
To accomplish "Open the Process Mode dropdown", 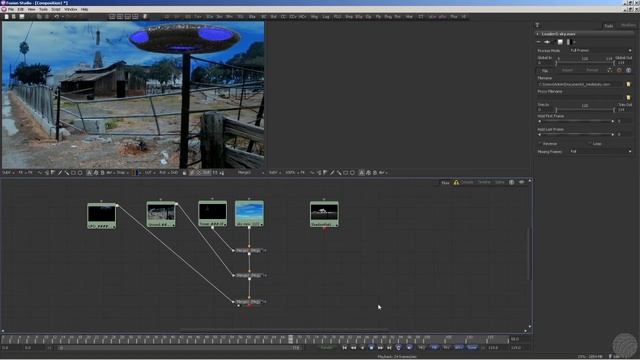I will (600, 51).
